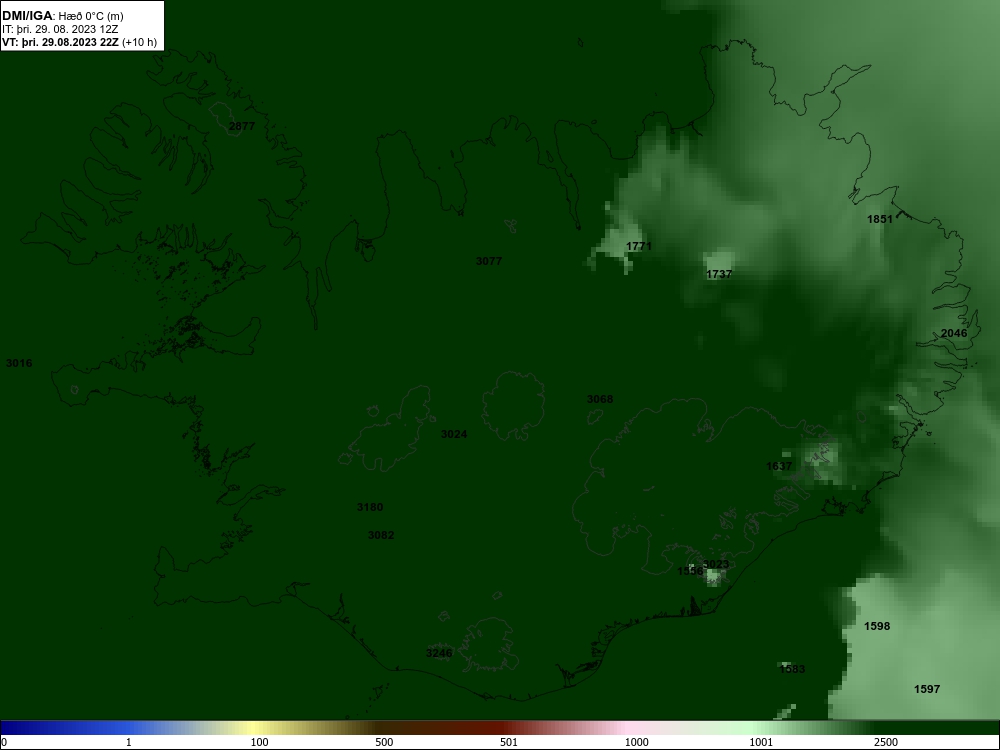Click the map value 3024
Viewport: 1000px width, 750px height.
pyautogui.click(x=454, y=434)
